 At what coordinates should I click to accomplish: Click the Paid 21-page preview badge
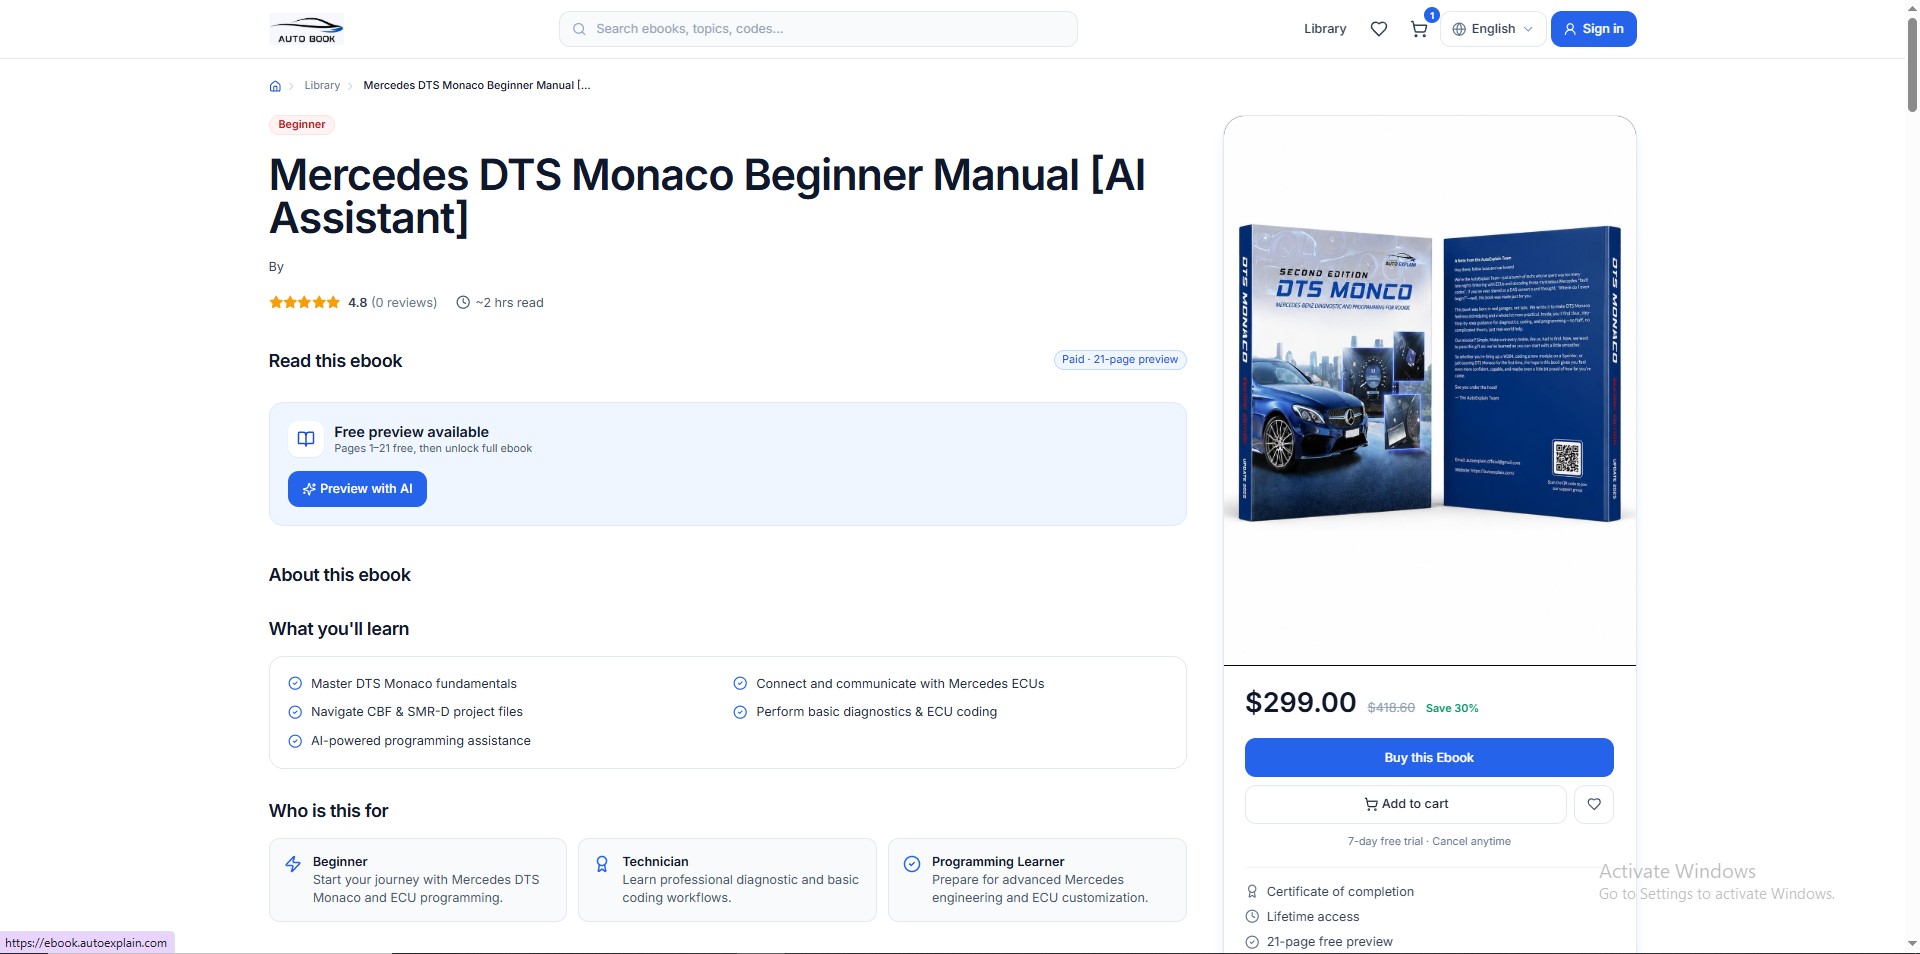(1120, 360)
